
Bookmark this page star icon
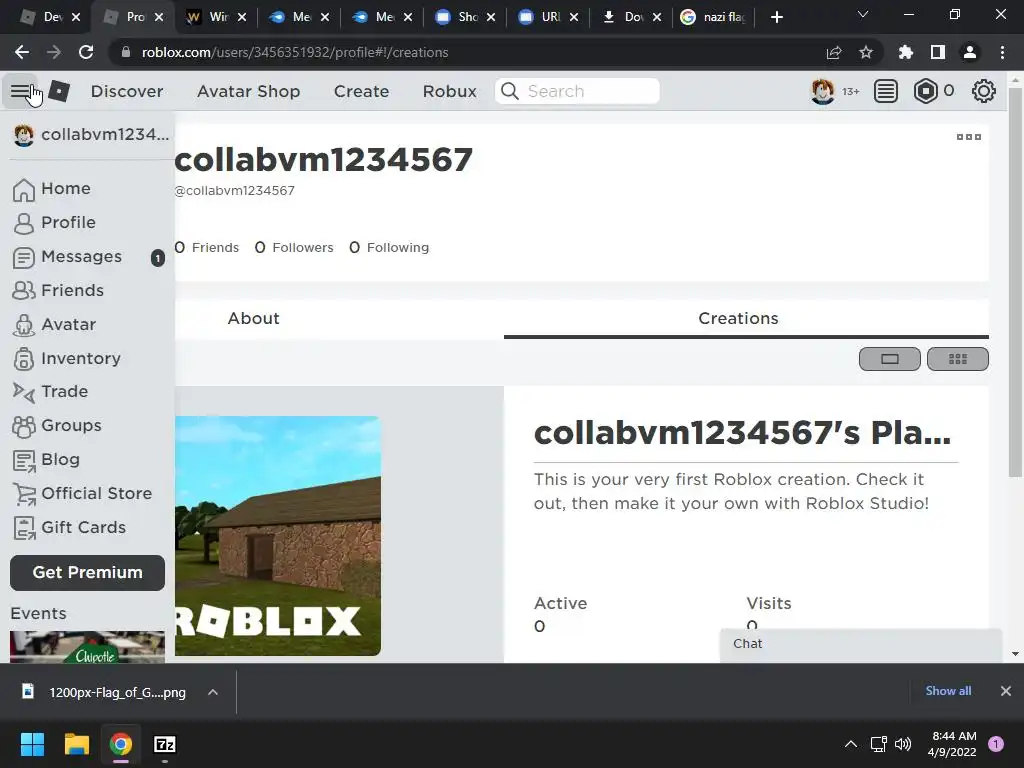(866, 52)
